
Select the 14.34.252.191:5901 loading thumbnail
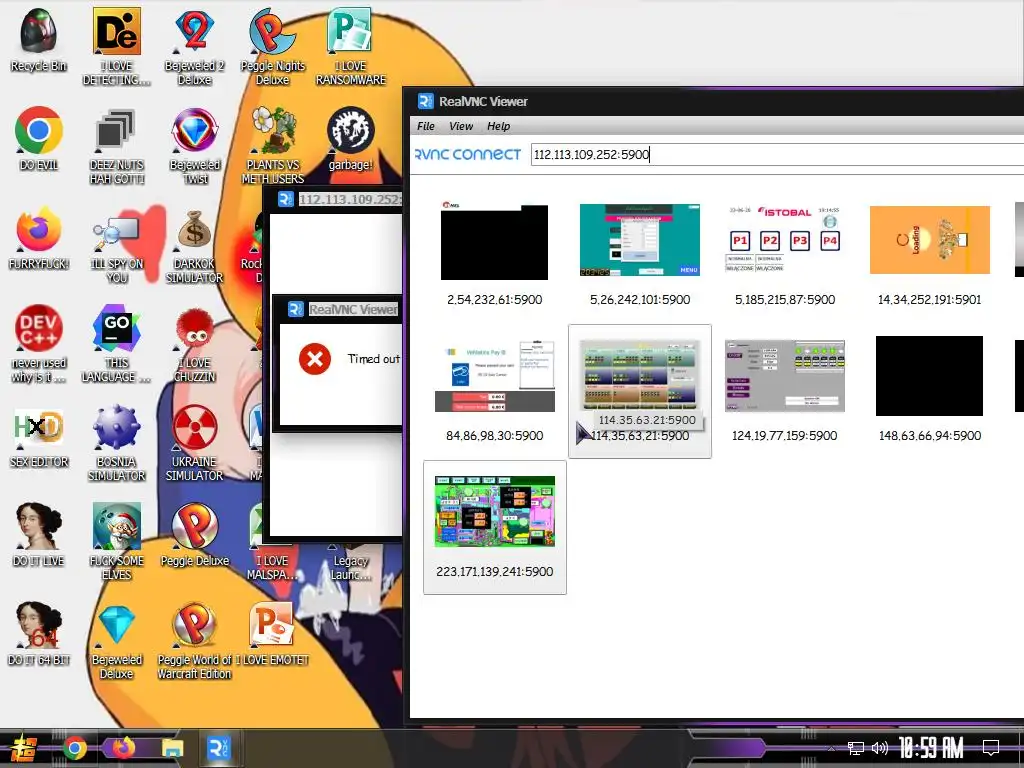tap(929, 240)
